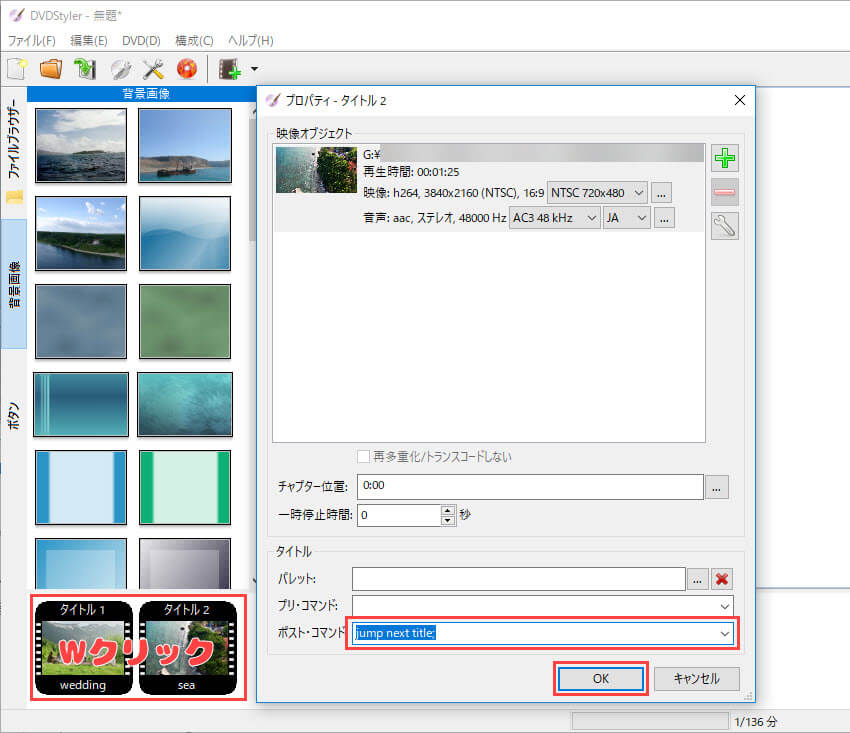
Task: Open the ファイル(F) menu
Action: pyautogui.click(x=32, y=41)
